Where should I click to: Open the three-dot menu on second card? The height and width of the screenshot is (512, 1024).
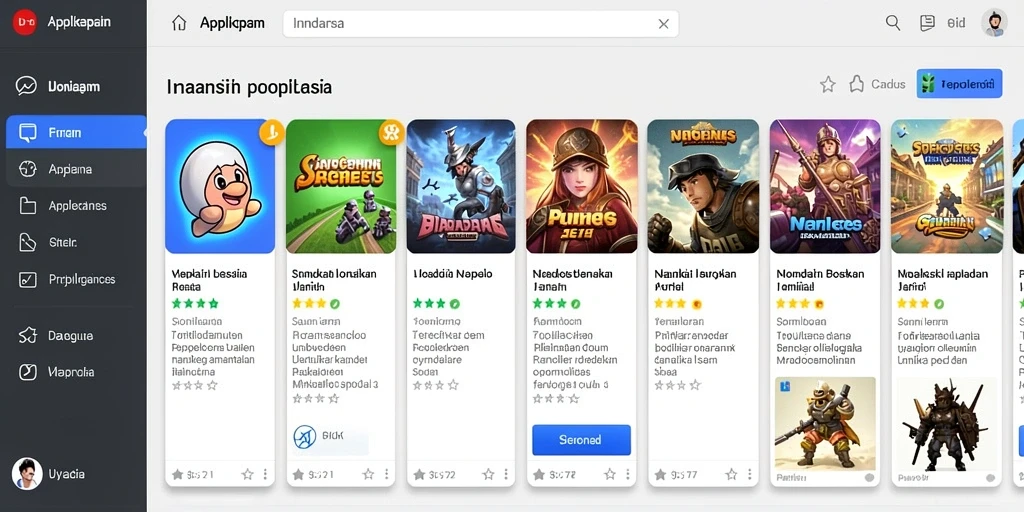point(386,474)
